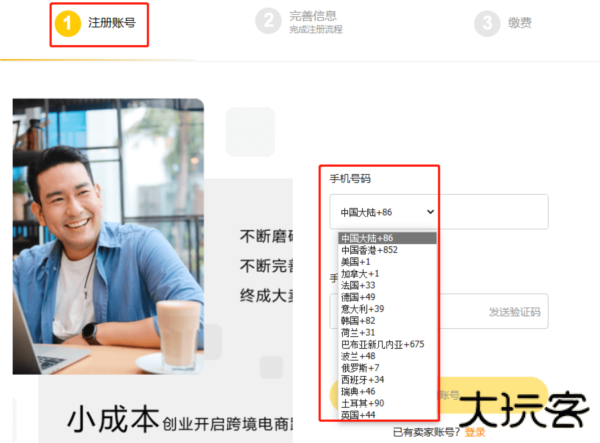
Task: Select 中国香港+852 option
Action: (387, 250)
